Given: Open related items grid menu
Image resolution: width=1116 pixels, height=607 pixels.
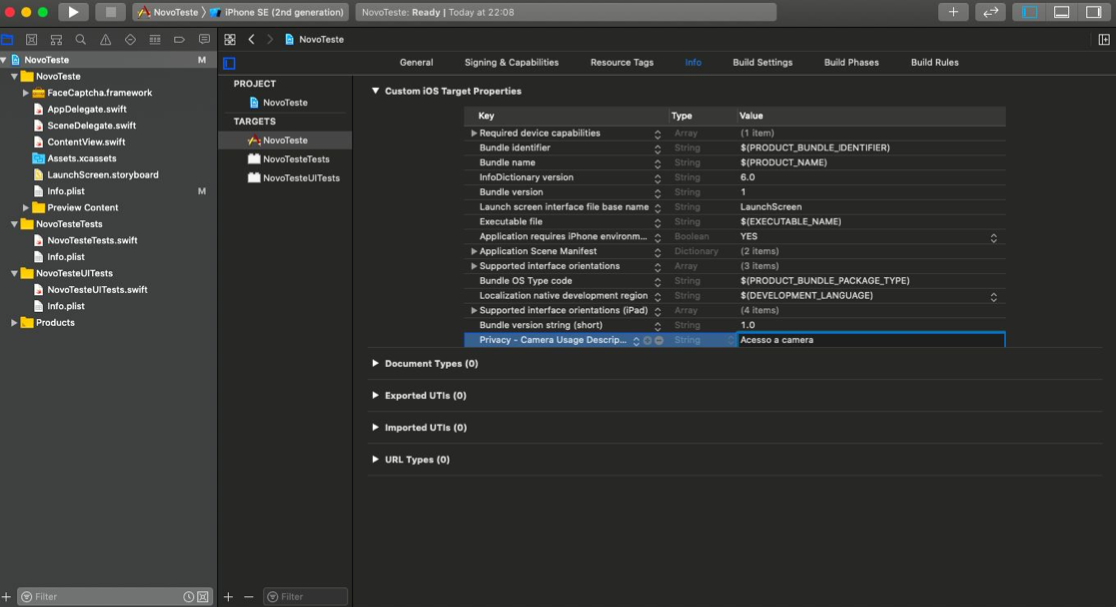Looking at the screenshot, I should click(230, 40).
